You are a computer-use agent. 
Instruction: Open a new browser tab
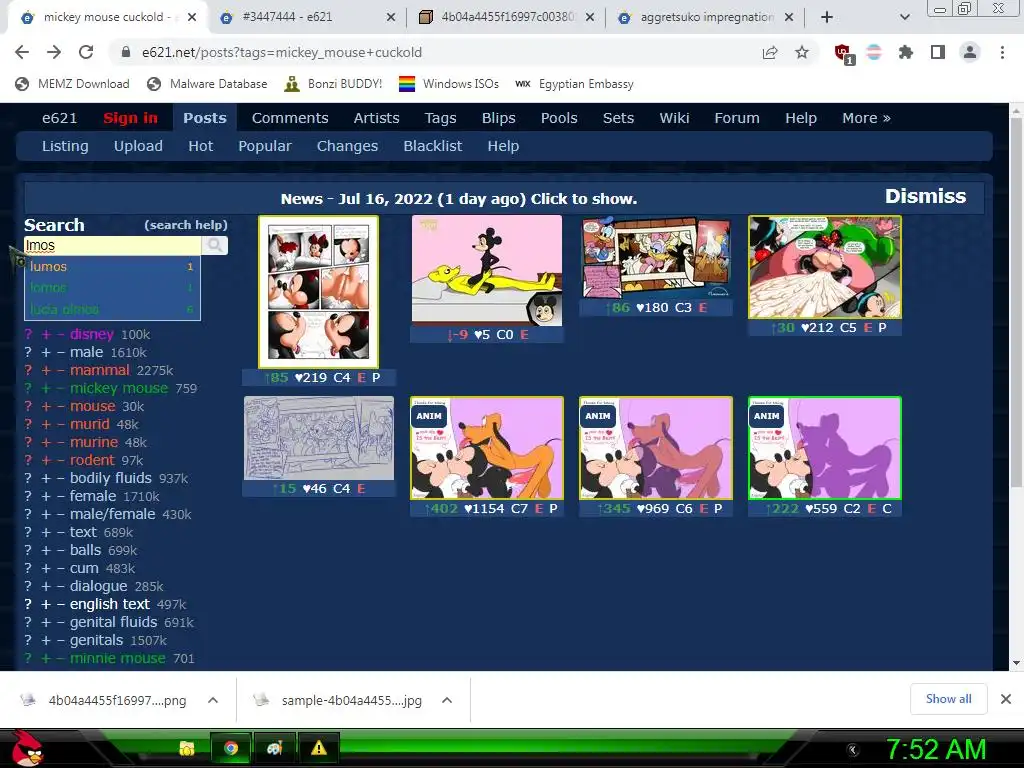827,17
